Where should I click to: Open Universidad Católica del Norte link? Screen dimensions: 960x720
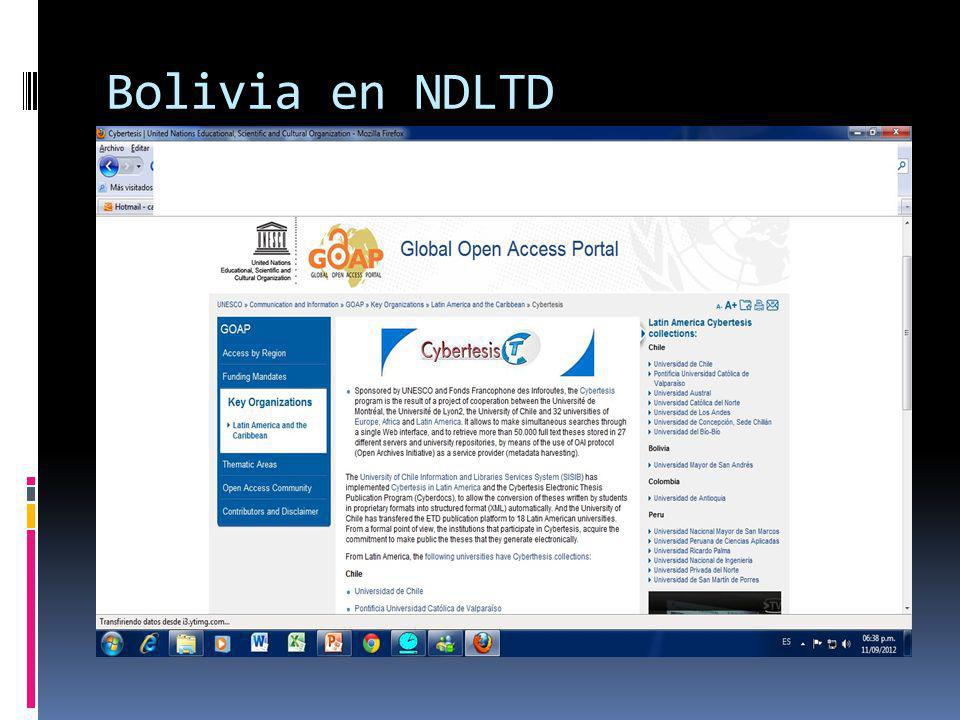coord(697,403)
